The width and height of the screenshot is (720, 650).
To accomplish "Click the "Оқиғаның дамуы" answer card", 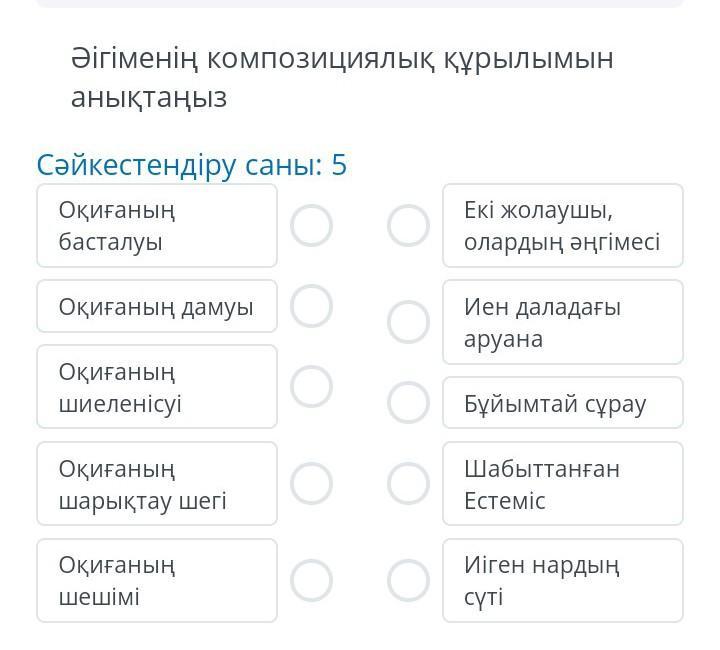I will click(x=157, y=306).
